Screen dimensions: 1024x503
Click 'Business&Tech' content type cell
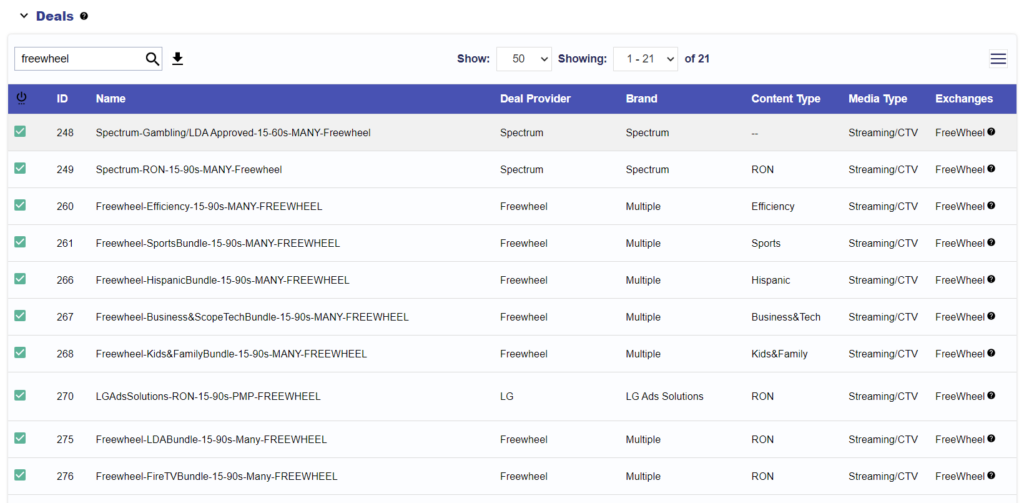coord(786,317)
